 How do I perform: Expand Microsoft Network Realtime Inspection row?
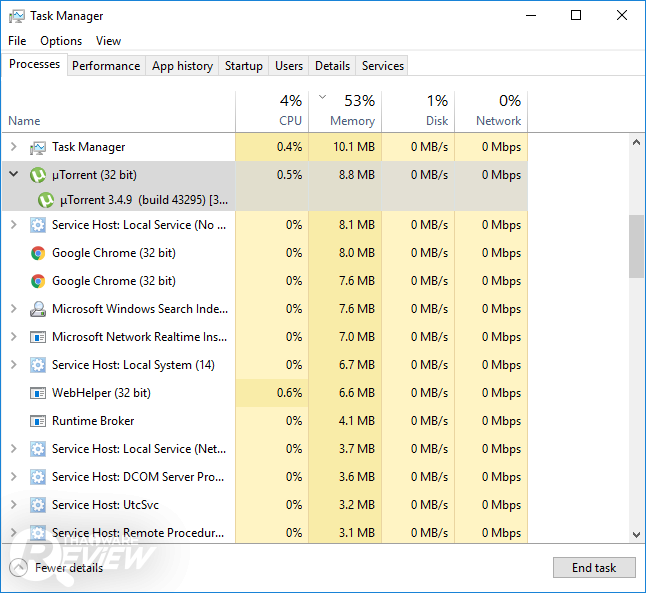(x=14, y=337)
